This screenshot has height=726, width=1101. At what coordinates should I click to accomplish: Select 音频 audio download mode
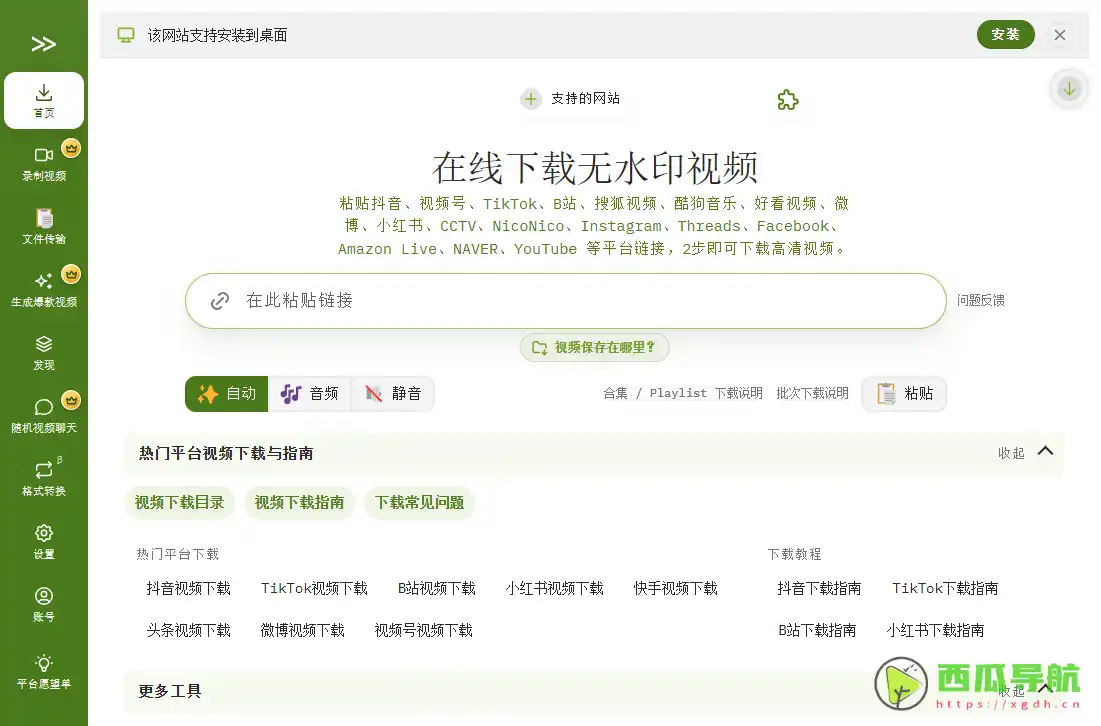(x=310, y=394)
